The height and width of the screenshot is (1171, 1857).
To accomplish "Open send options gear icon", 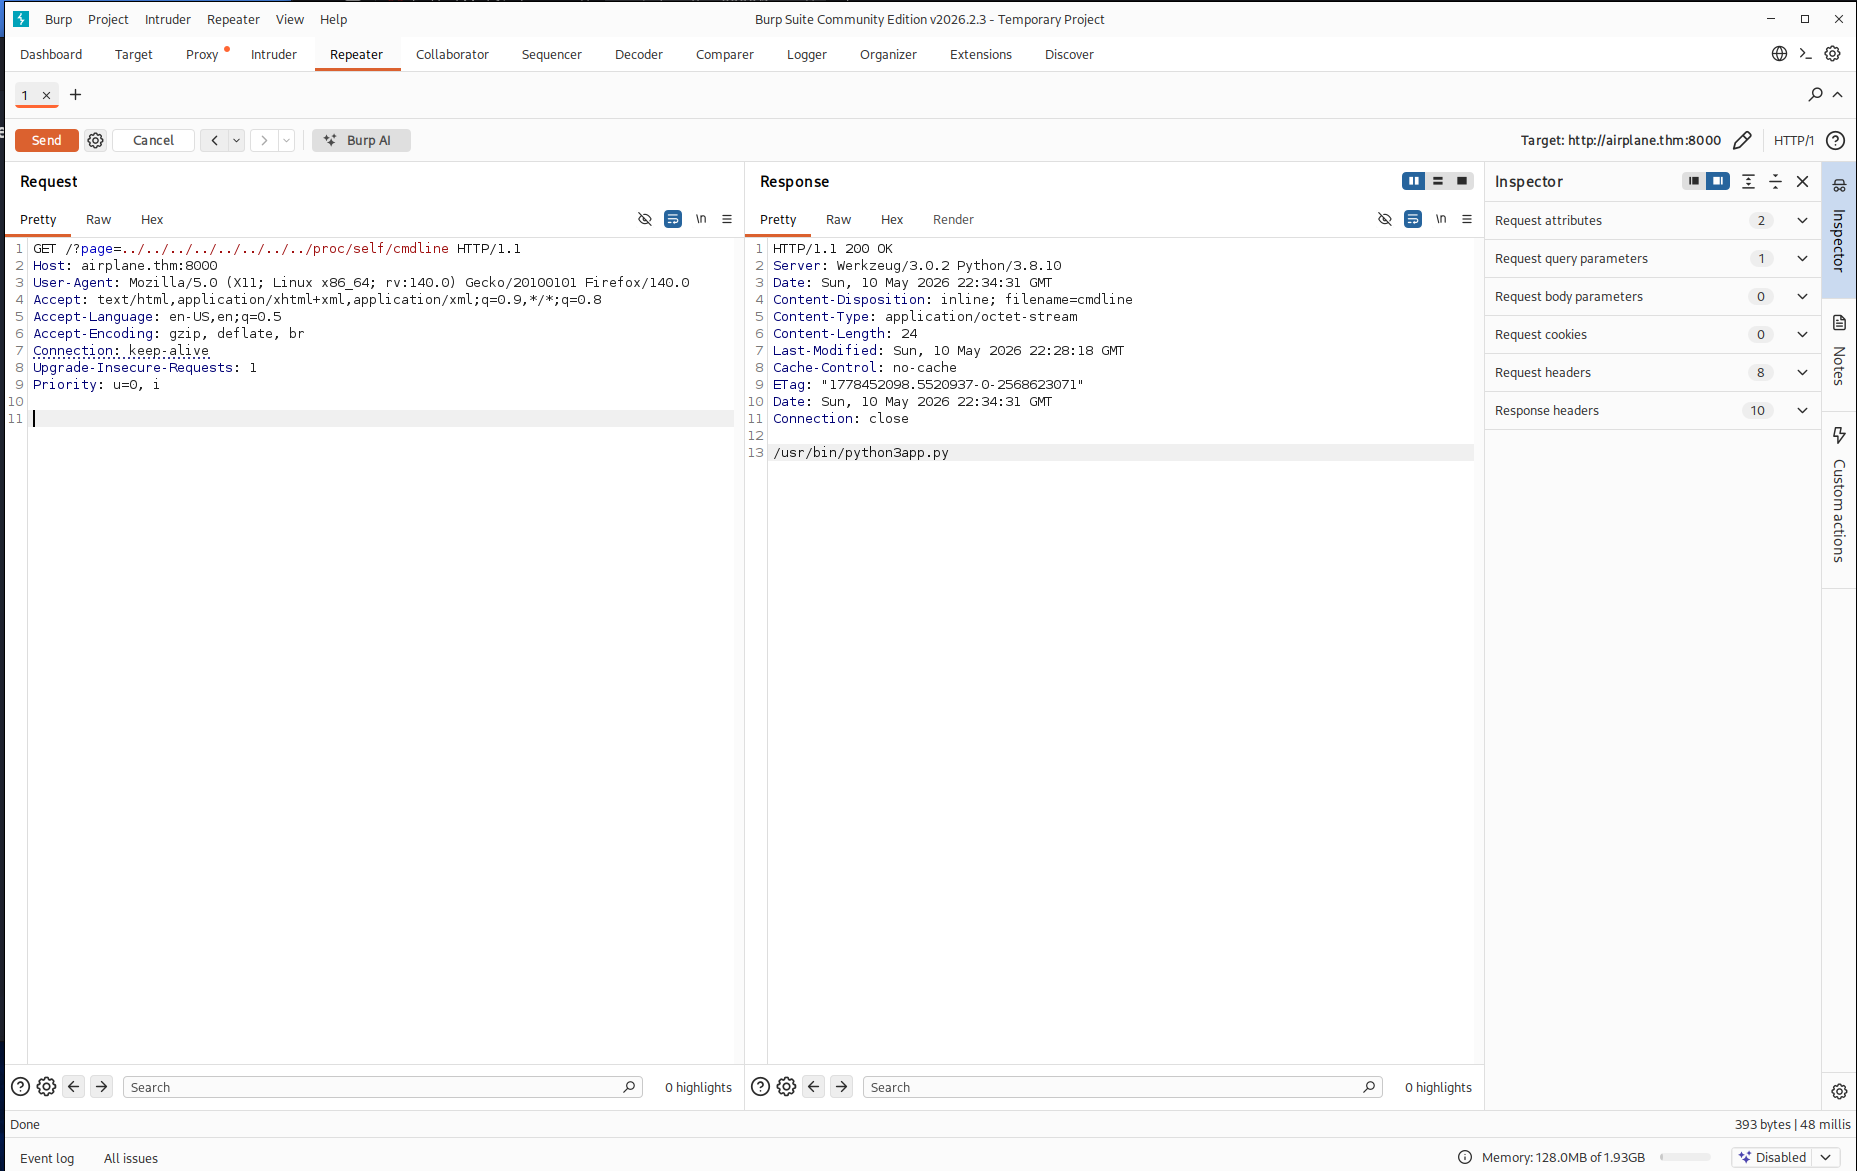I will tap(95, 140).
